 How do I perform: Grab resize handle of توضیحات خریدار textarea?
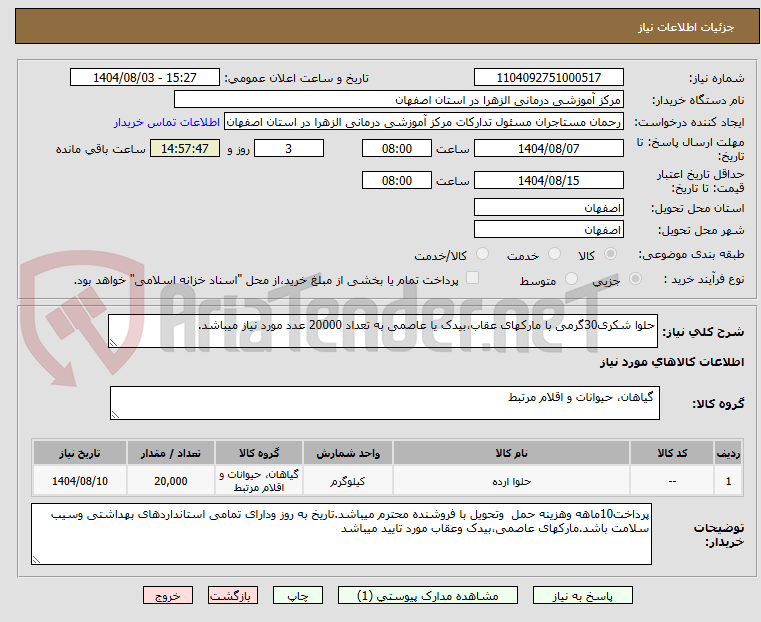click(x=37, y=559)
